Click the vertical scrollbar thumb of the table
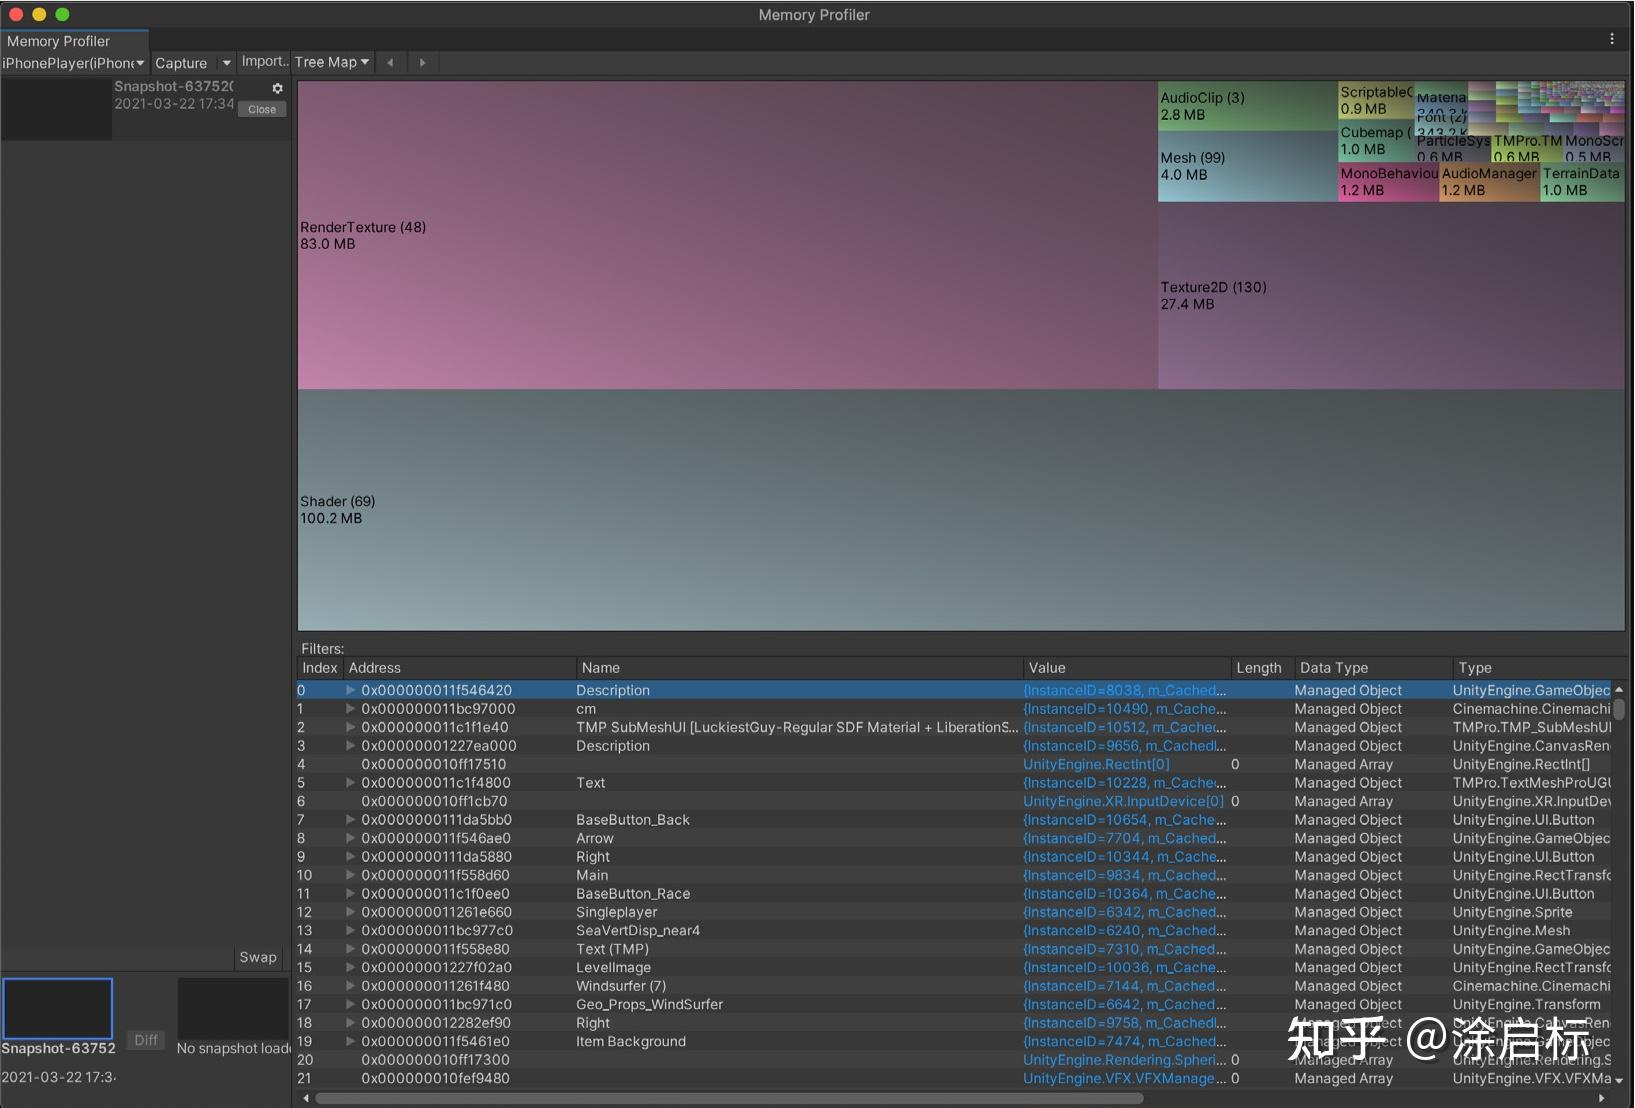This screenshot has height=1108, width=1635. point(1619,708)
